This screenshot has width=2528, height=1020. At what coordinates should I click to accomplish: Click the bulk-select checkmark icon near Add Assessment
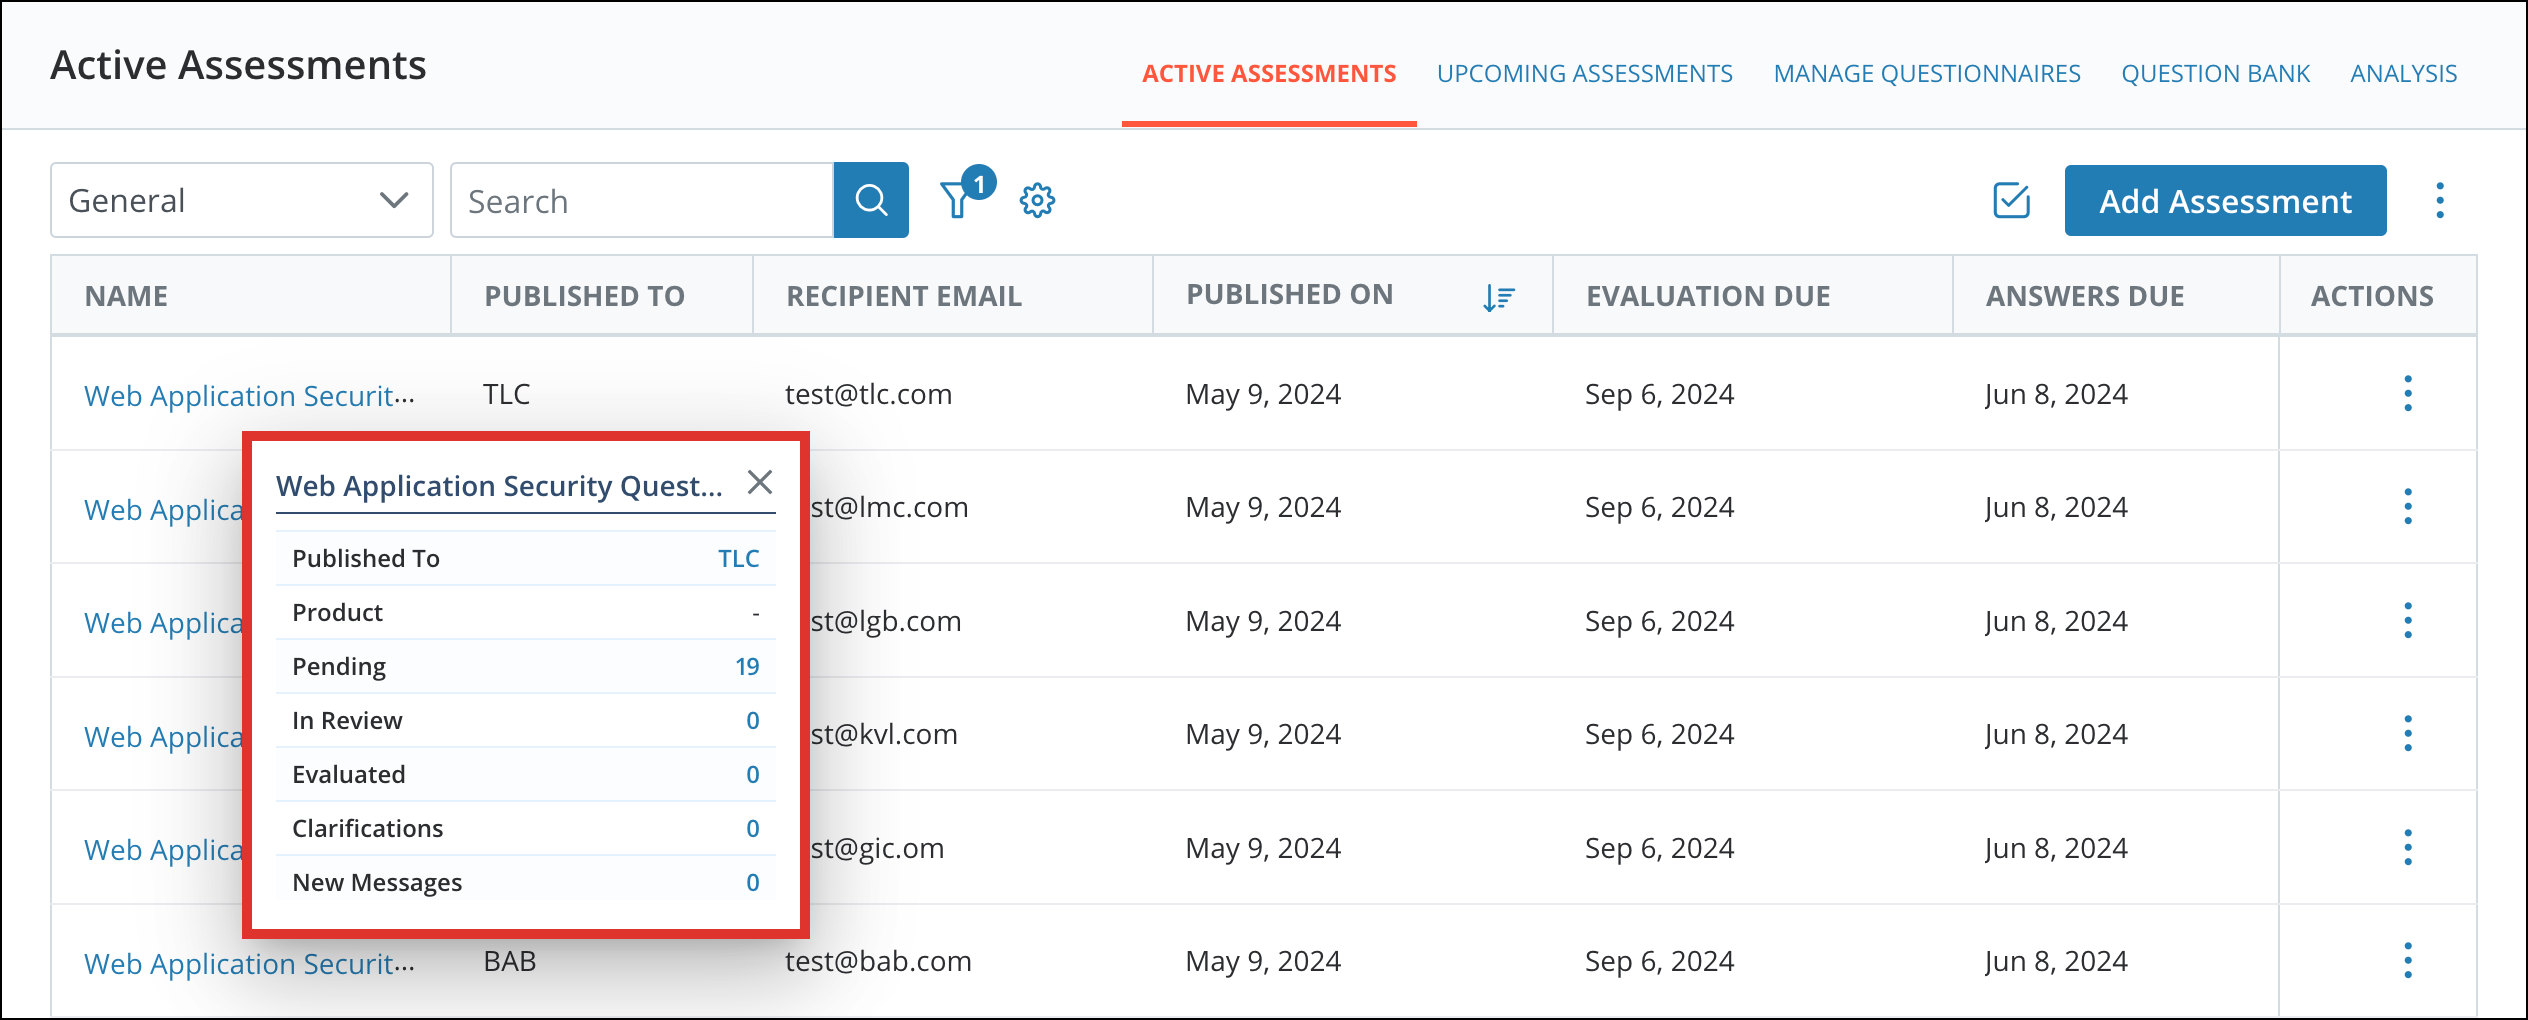(x=2010, y=200)
